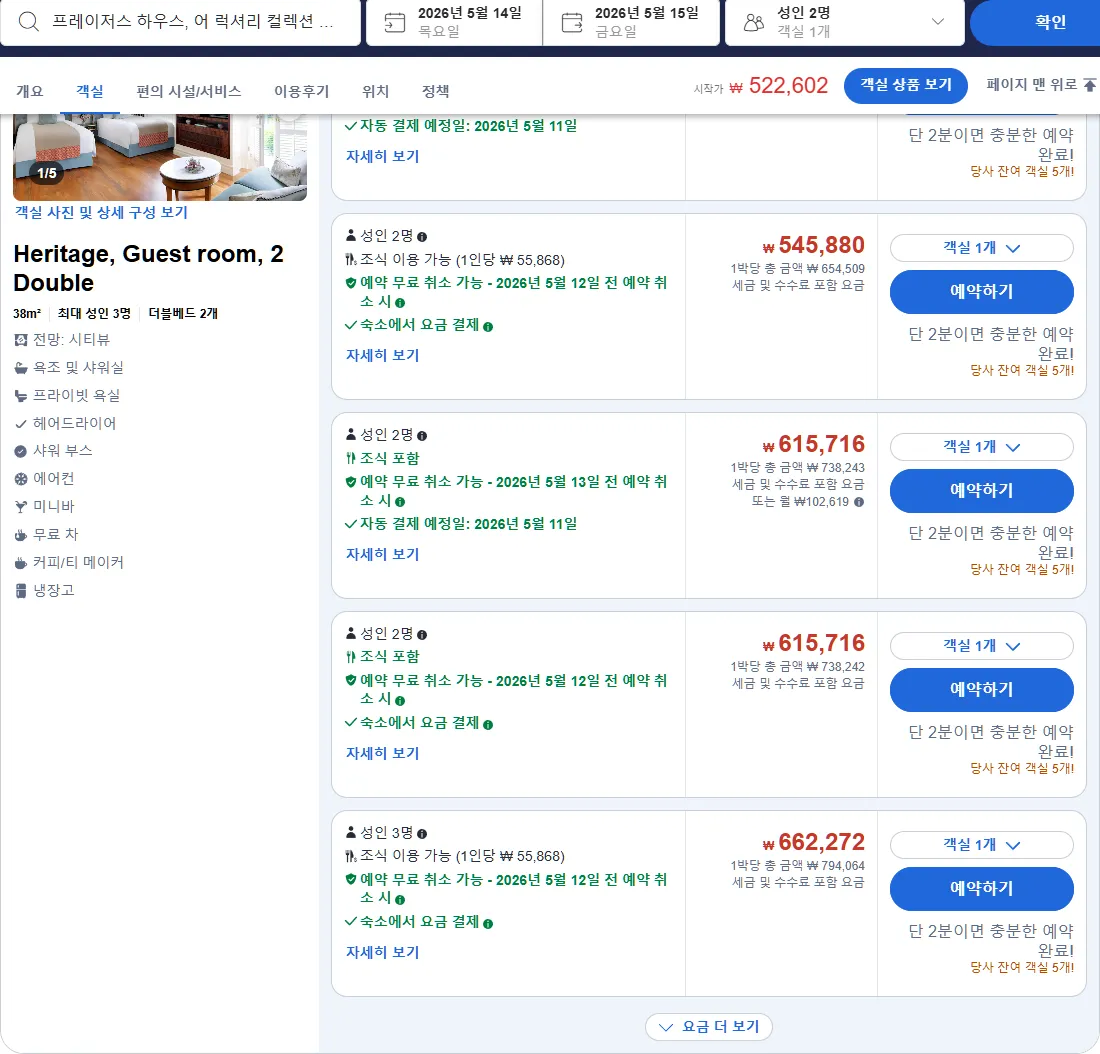Click person icon beside 성인 2명 in the offer with the monthly ₩102,619 option
Viewport: 1100px width, 1054px height.
pos(351,435)
